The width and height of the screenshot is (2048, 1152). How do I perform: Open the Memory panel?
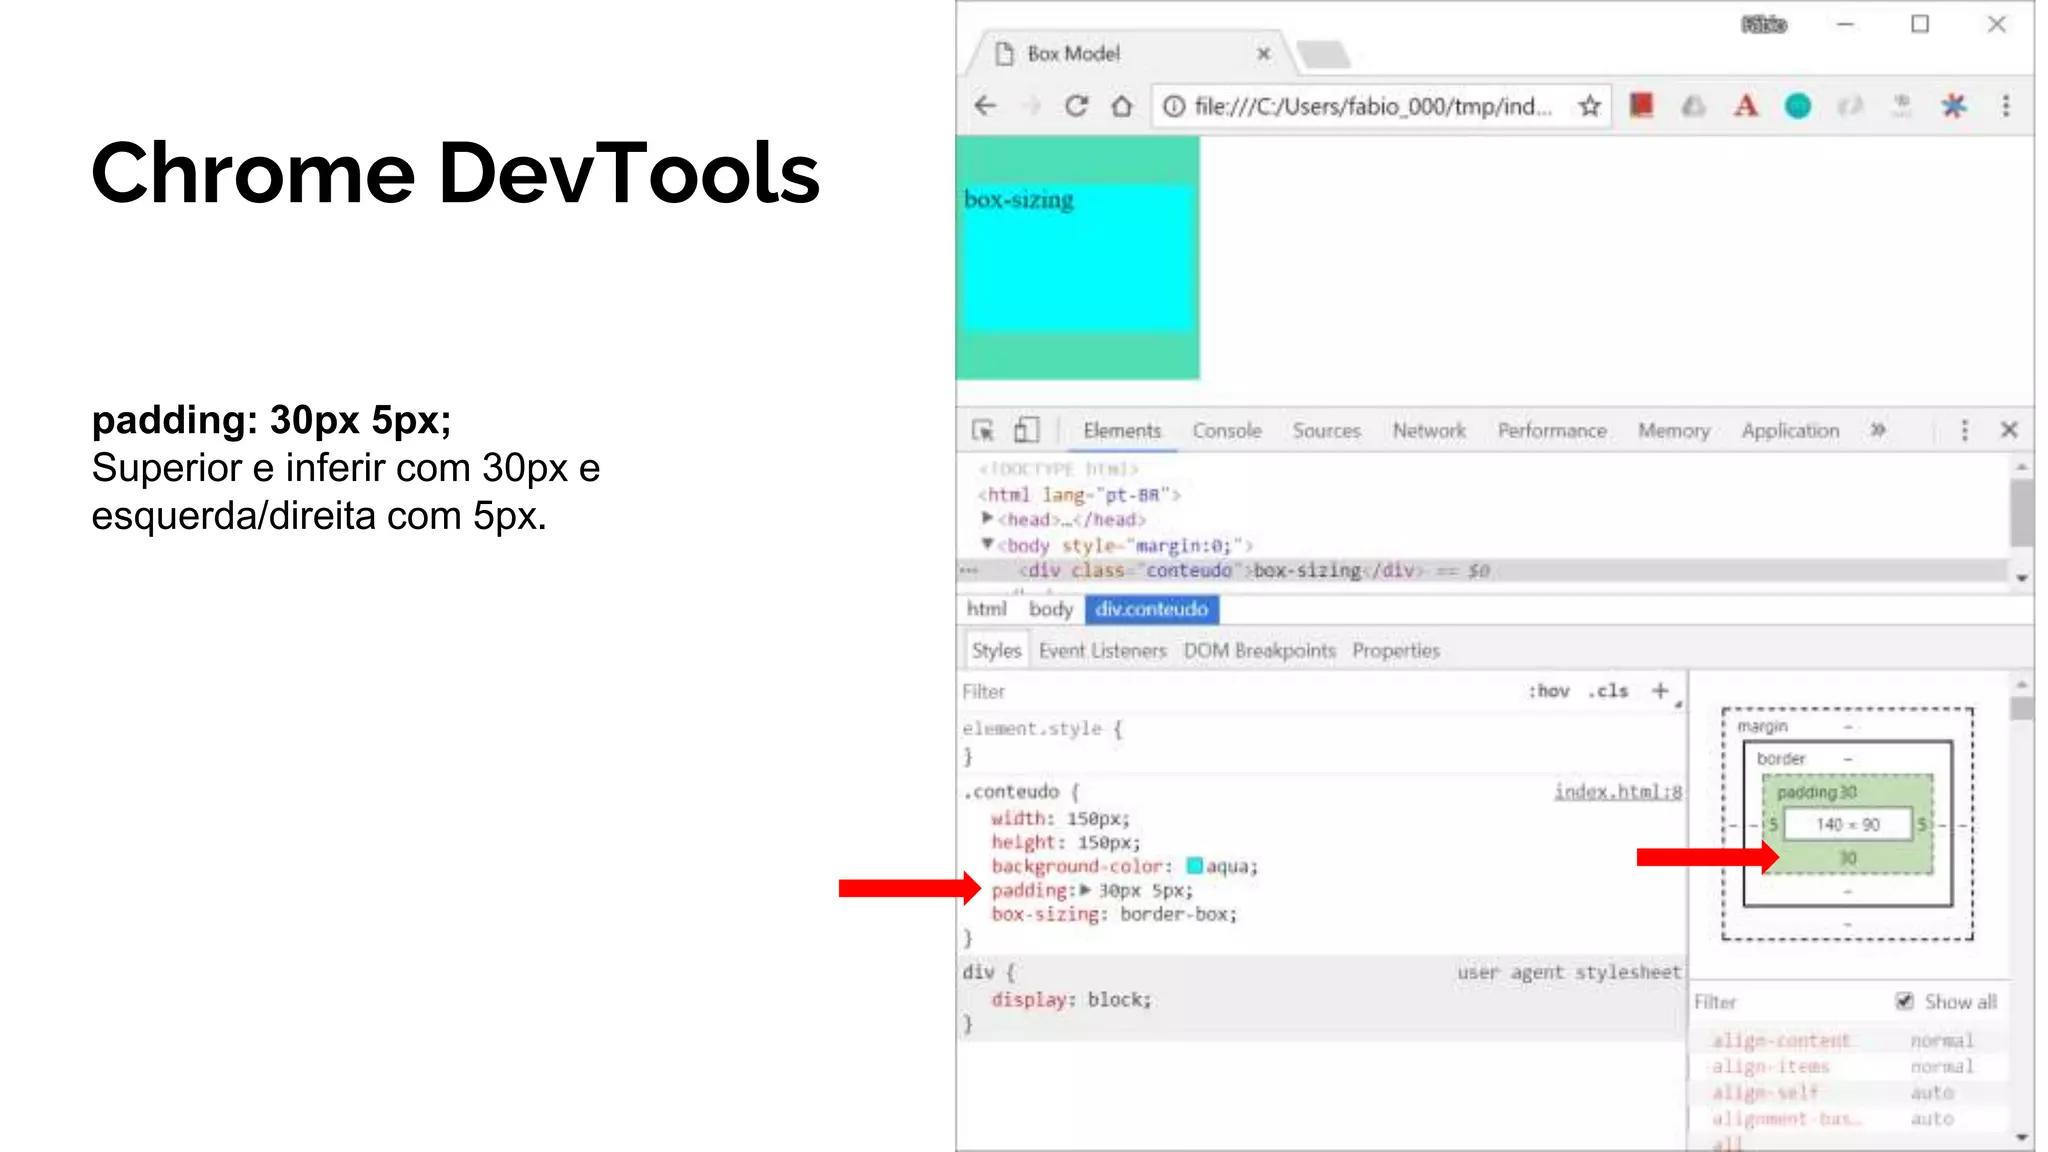1674,430
